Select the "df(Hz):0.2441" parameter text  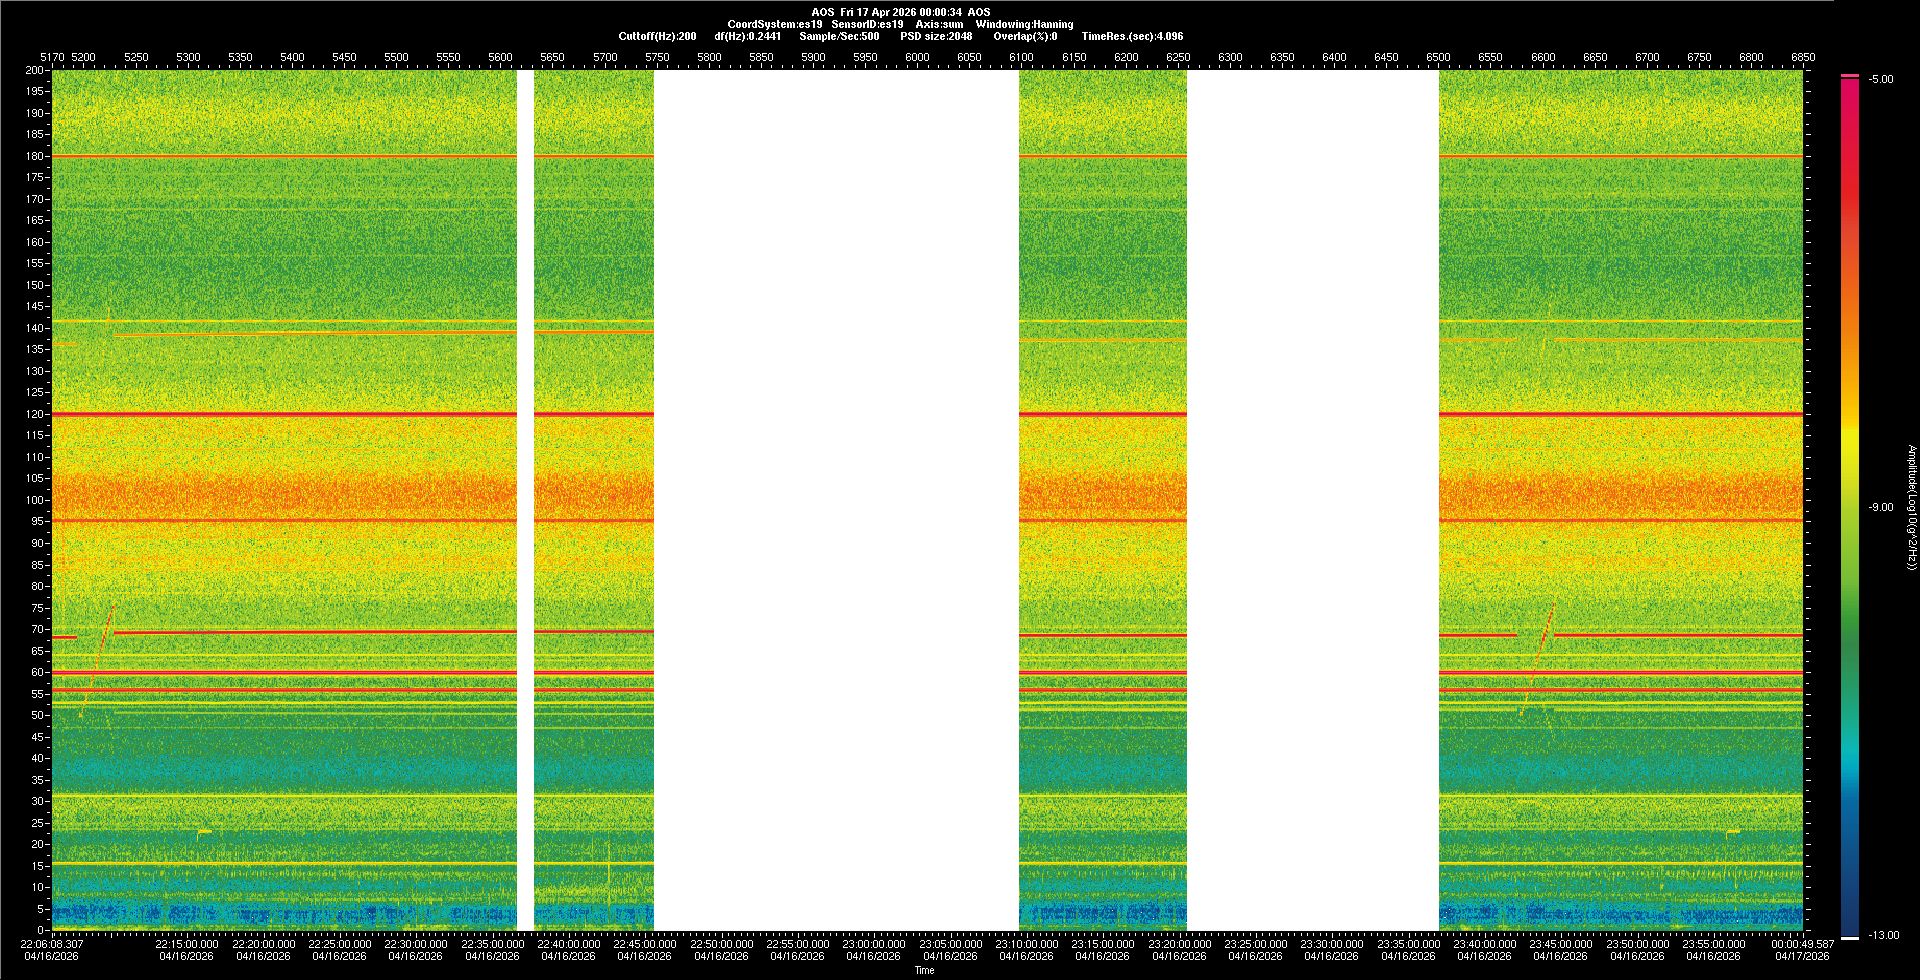click(x=748, y=36)
